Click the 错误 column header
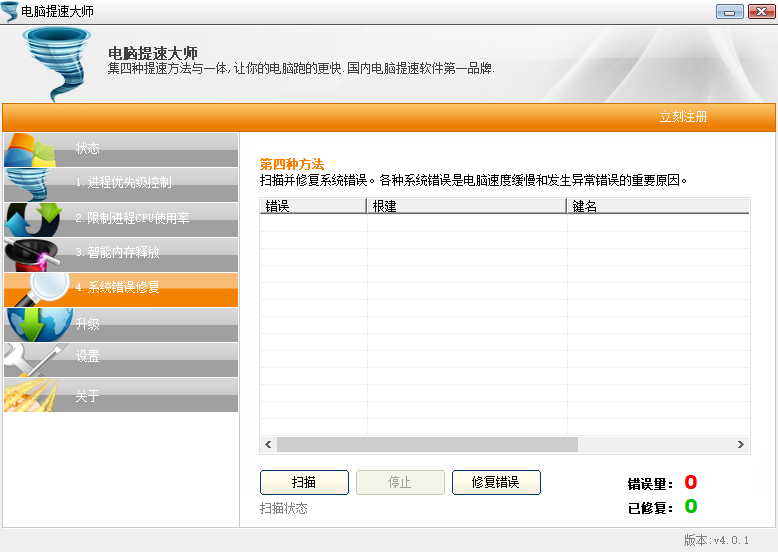The height and width of the screenshot is (552, 778). (313, 206)
